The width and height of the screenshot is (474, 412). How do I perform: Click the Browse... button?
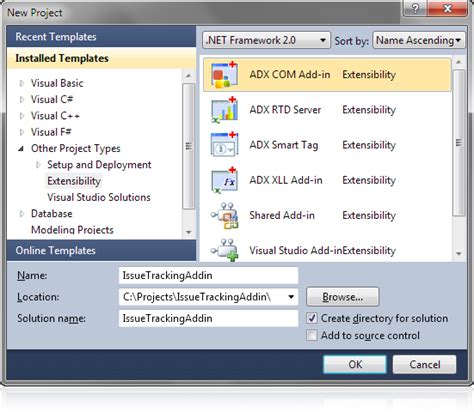(x=343, y=297)
